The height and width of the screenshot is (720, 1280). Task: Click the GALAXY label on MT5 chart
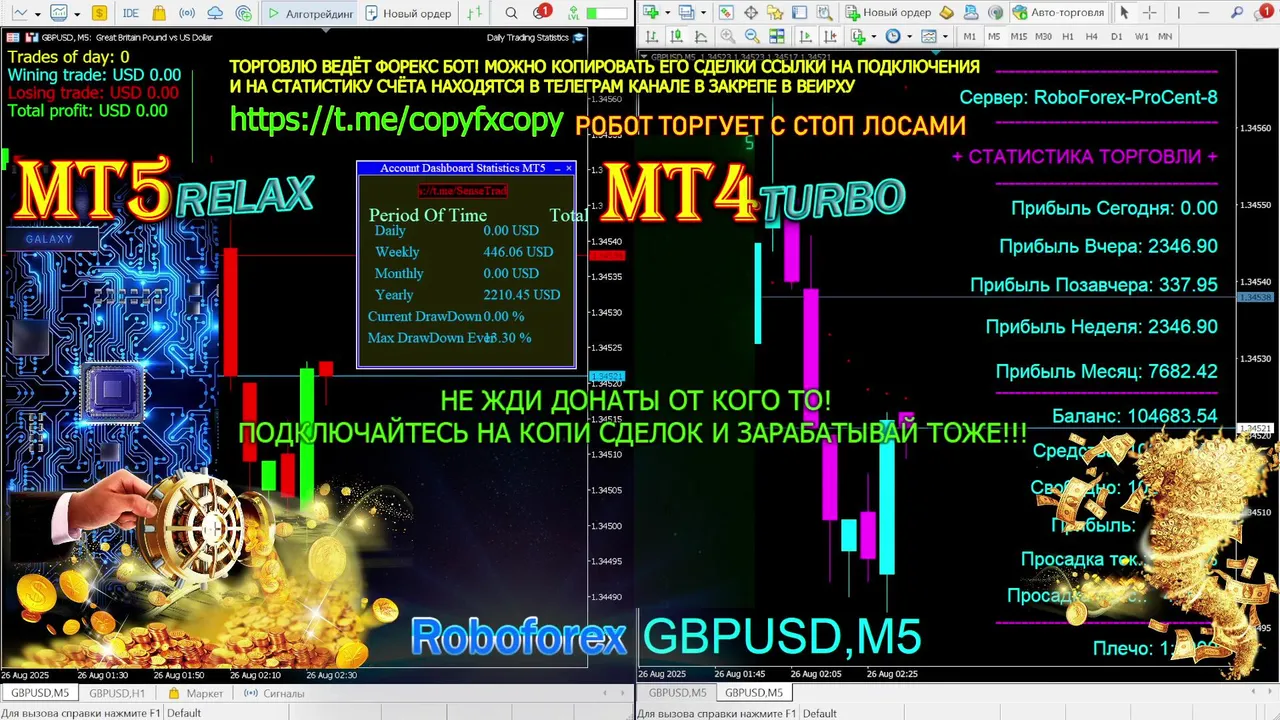pyautogui.click(x=49, y=239)
